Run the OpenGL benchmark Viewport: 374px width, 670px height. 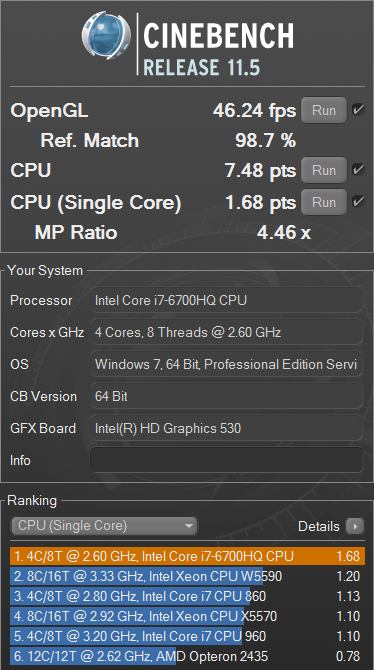tap(324, 110)
